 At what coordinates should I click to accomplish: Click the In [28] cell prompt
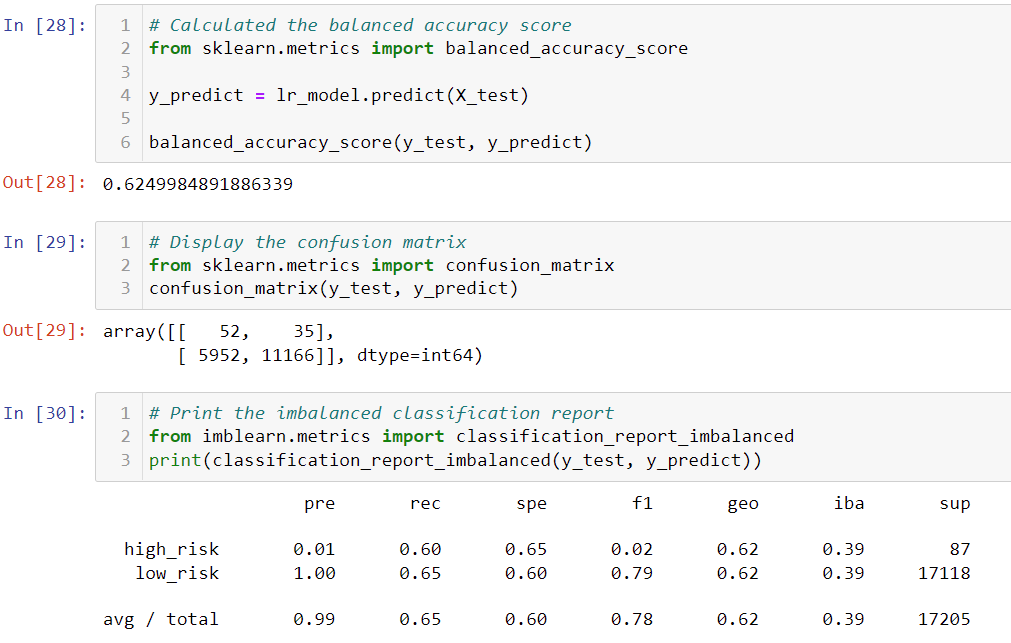coord(44,25)
